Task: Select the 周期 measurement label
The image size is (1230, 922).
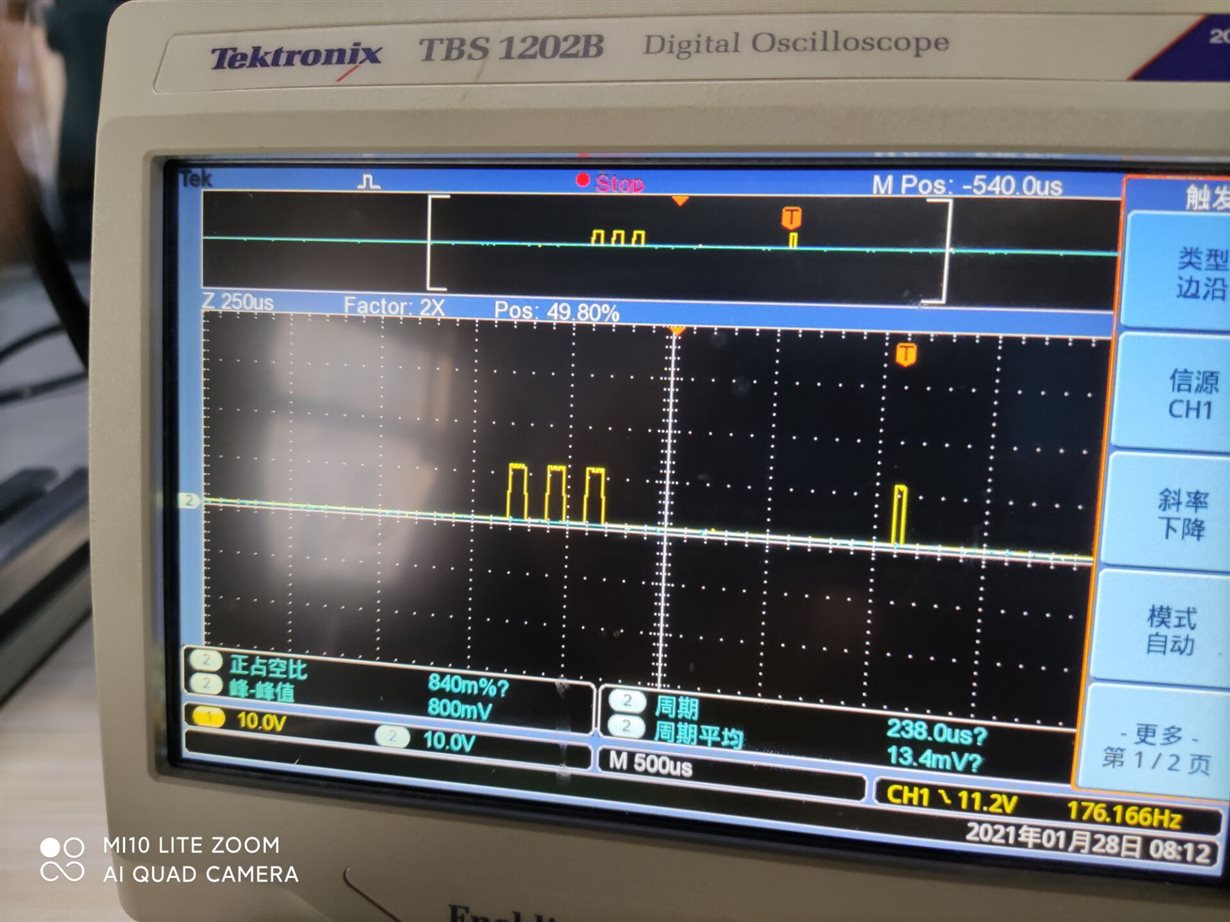Action: [677, 706]
